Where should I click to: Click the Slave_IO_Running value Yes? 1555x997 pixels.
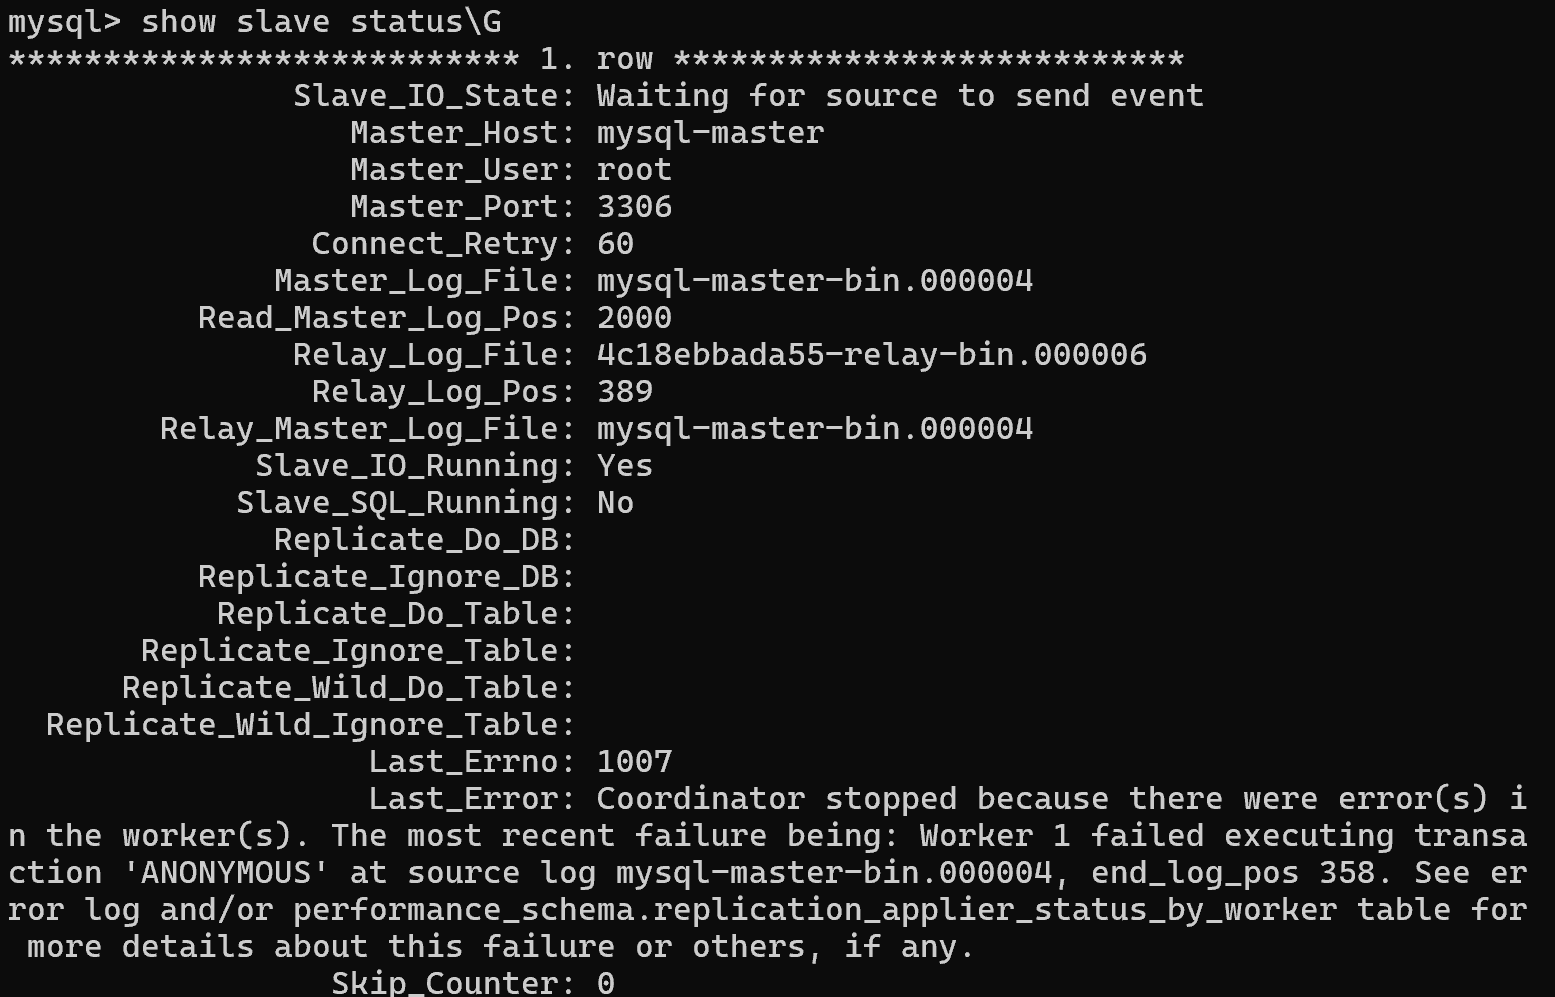(625, 466)
